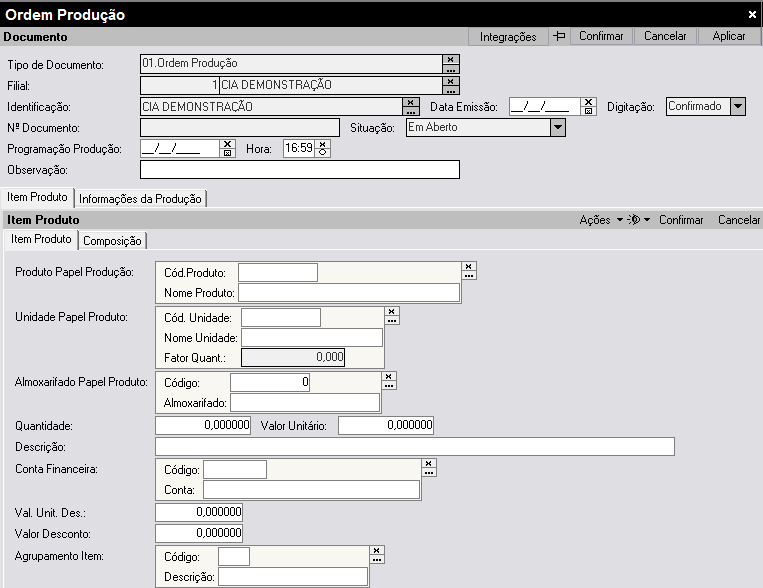This screenshot has height=588, width=763.
Task: Click the Conta Financeira Código field
Action: click(x=235, y=469)
